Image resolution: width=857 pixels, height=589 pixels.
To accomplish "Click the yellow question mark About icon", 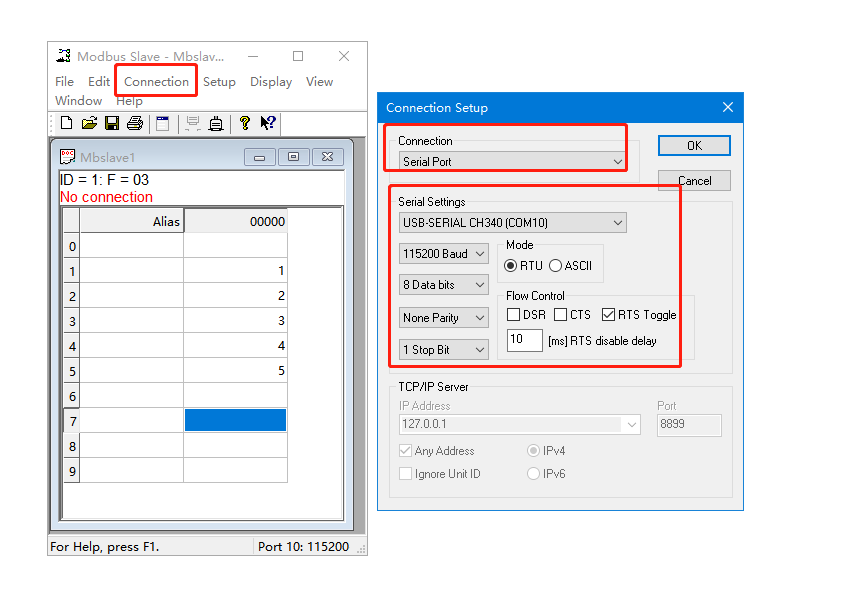I will click(244, 123).
